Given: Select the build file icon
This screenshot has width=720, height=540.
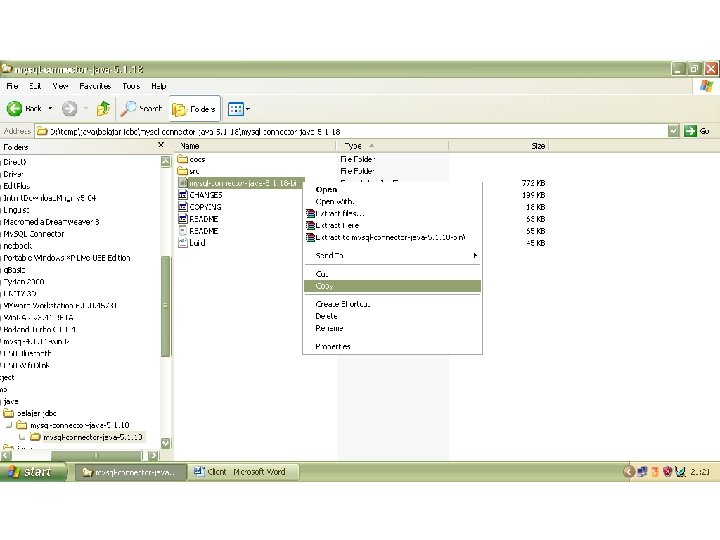Looking at the screenshot, I should point(183,242).
